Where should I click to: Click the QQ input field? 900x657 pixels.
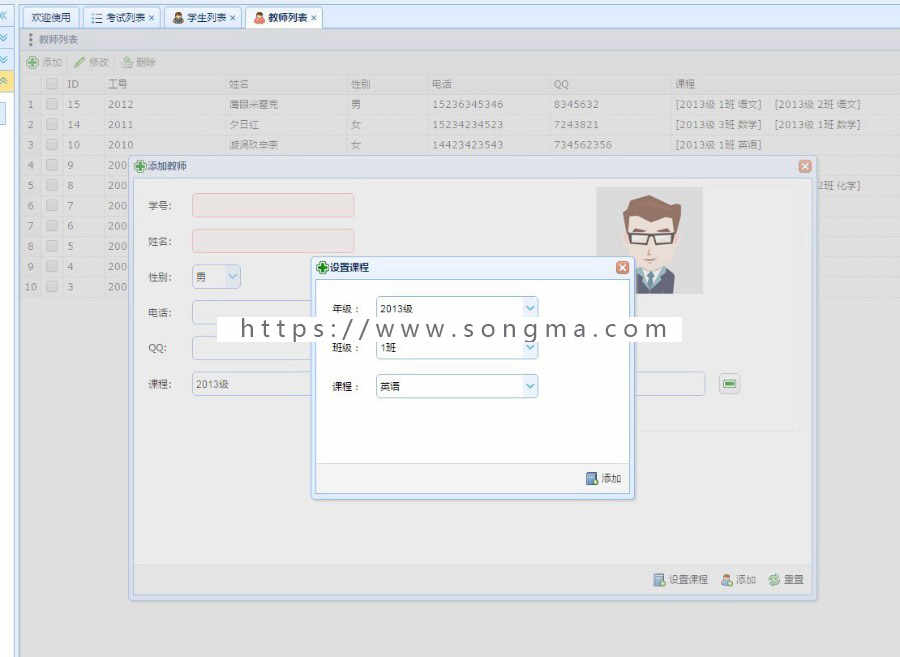point(252,348)
